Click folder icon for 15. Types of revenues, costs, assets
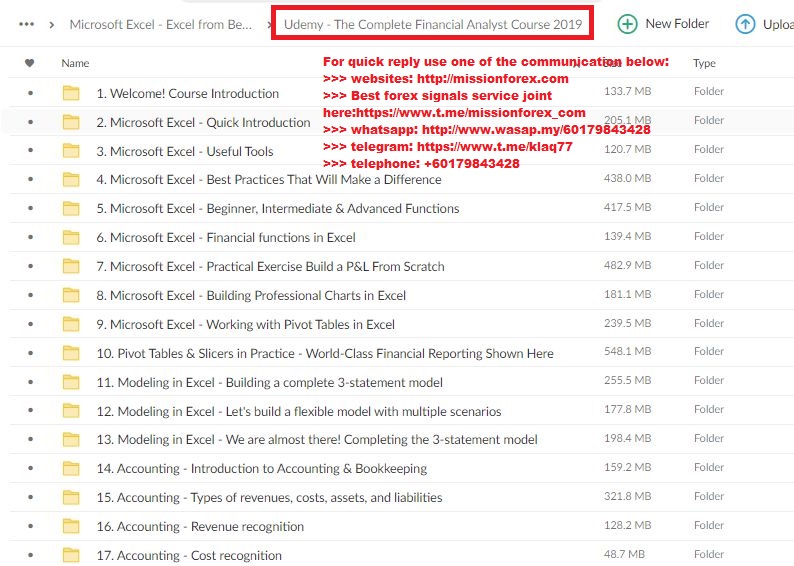794x566 pixels. 71,498
